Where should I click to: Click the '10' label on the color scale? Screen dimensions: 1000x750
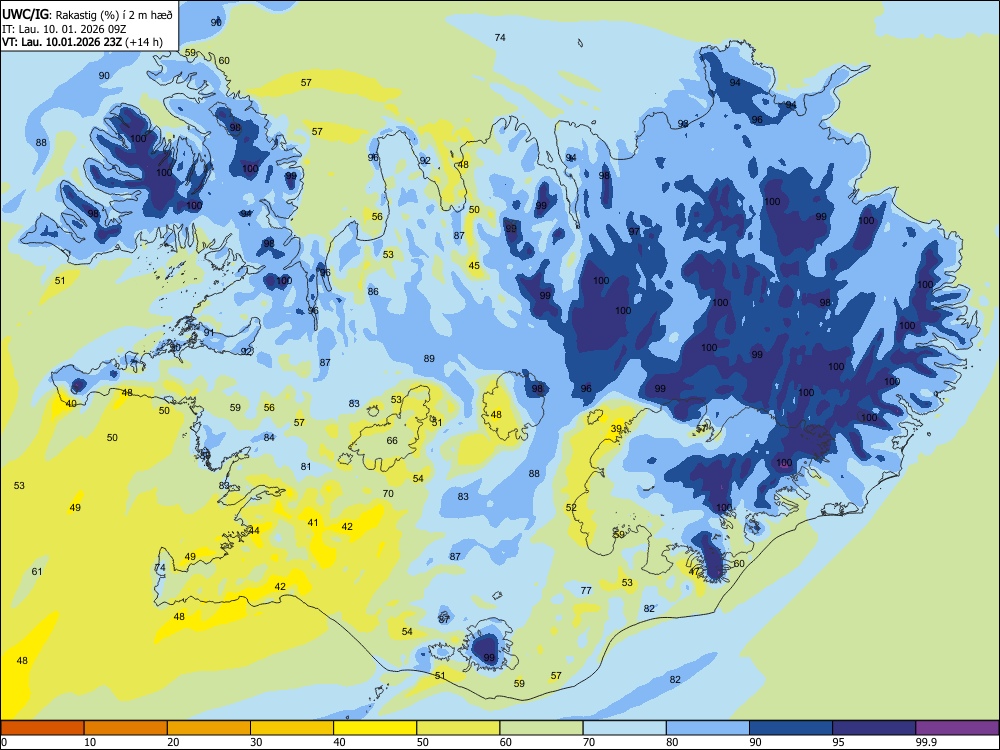91,742
